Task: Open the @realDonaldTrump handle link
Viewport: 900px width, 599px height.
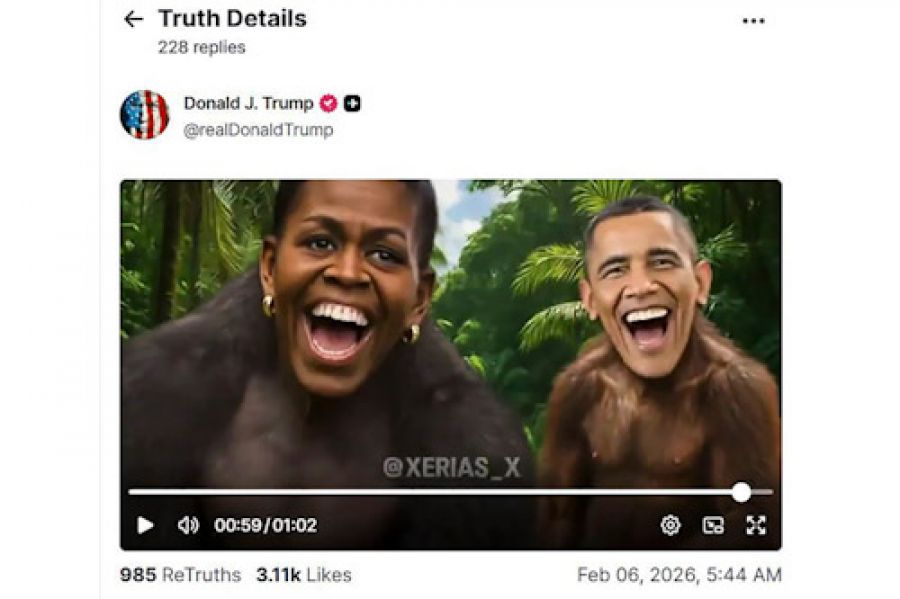Action: pyautogui.click(x=258, y=130)
